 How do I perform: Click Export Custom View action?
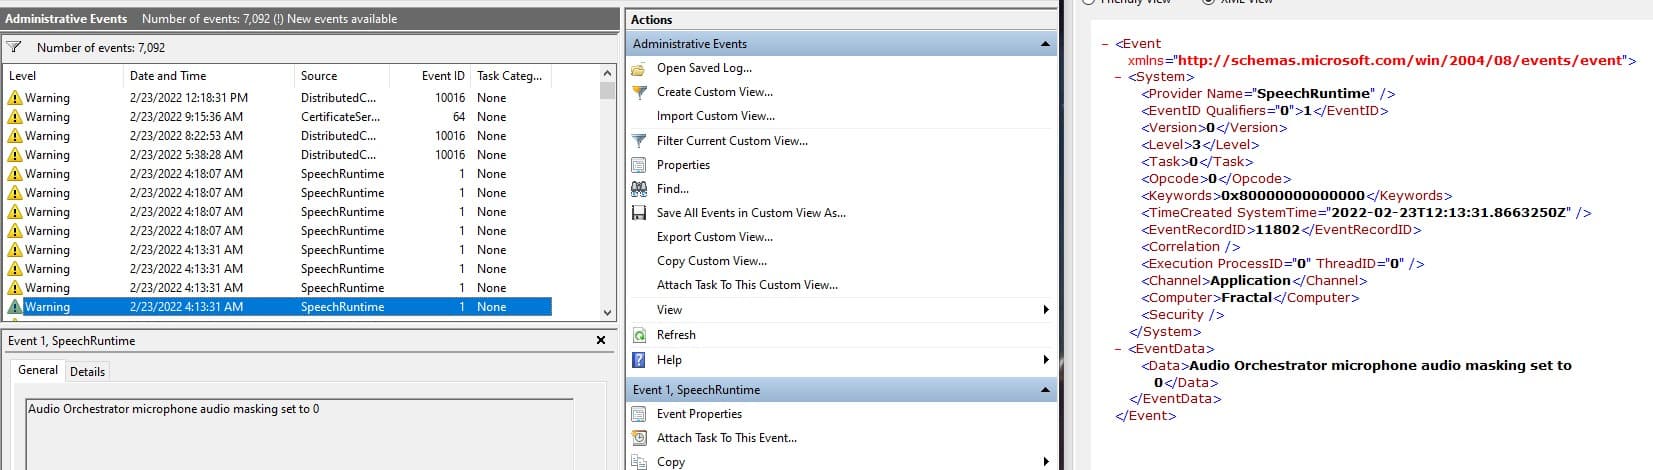click(x=714, y=237)
